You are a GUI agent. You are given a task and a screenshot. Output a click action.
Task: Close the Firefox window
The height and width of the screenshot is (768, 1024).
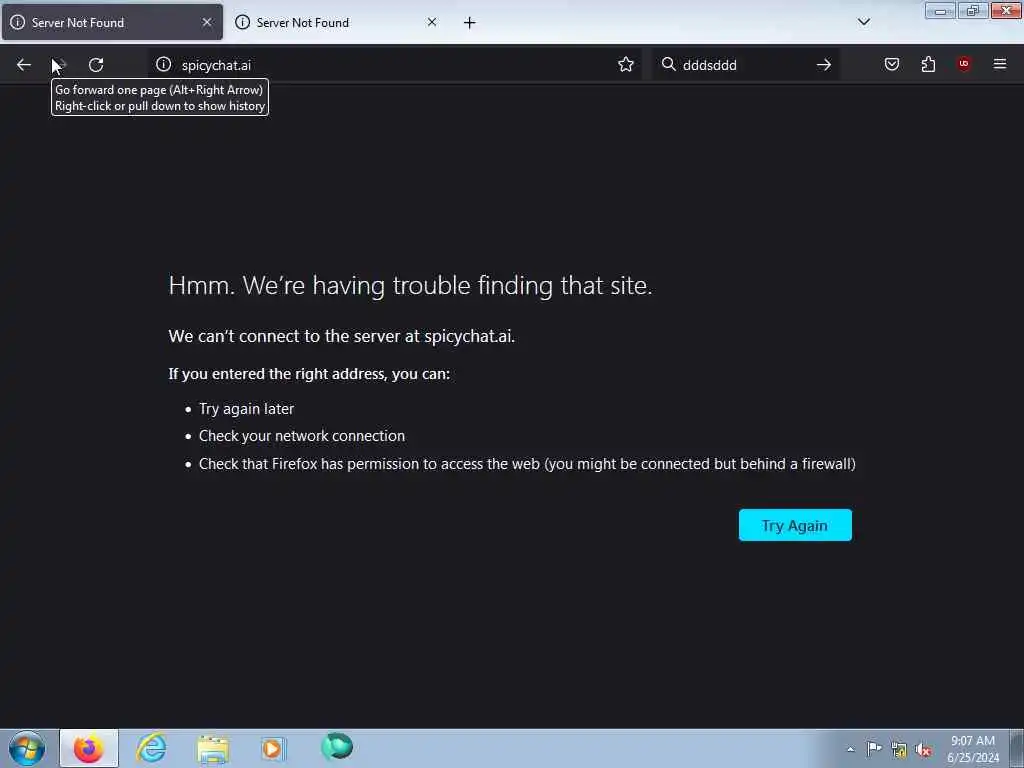(x=1006, y=10)
